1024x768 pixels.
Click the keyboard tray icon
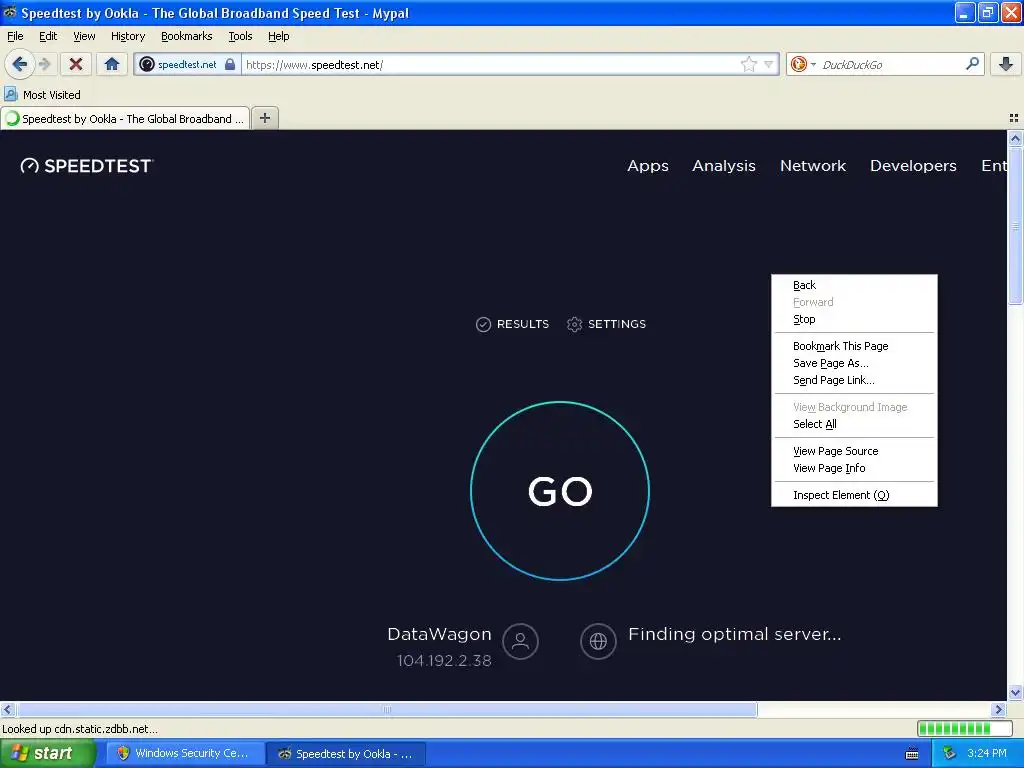[912, 754]
